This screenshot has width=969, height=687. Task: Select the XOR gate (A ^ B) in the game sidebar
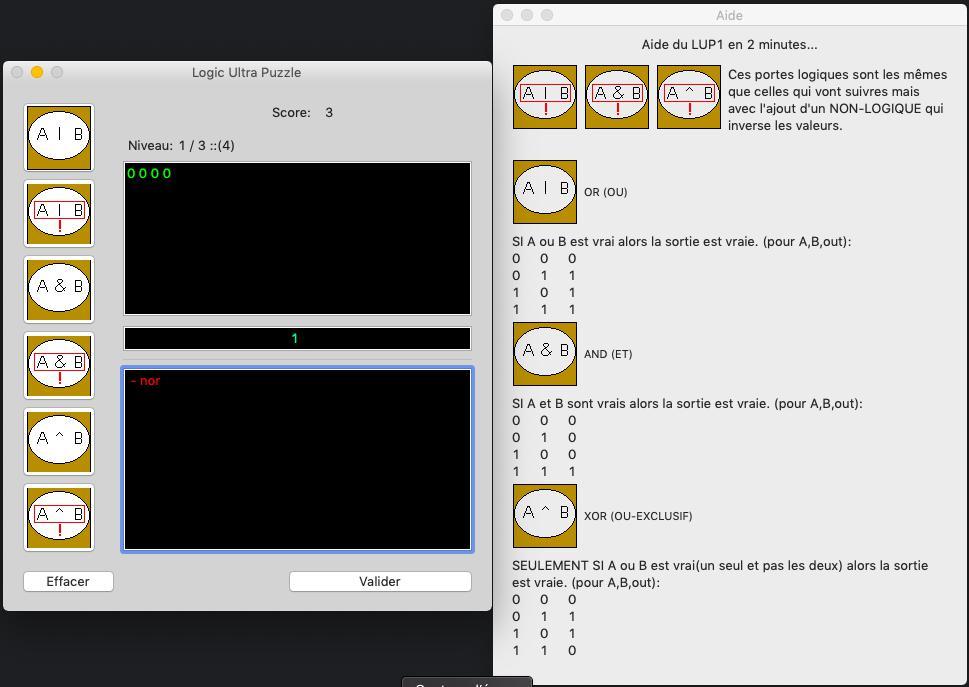59,441
